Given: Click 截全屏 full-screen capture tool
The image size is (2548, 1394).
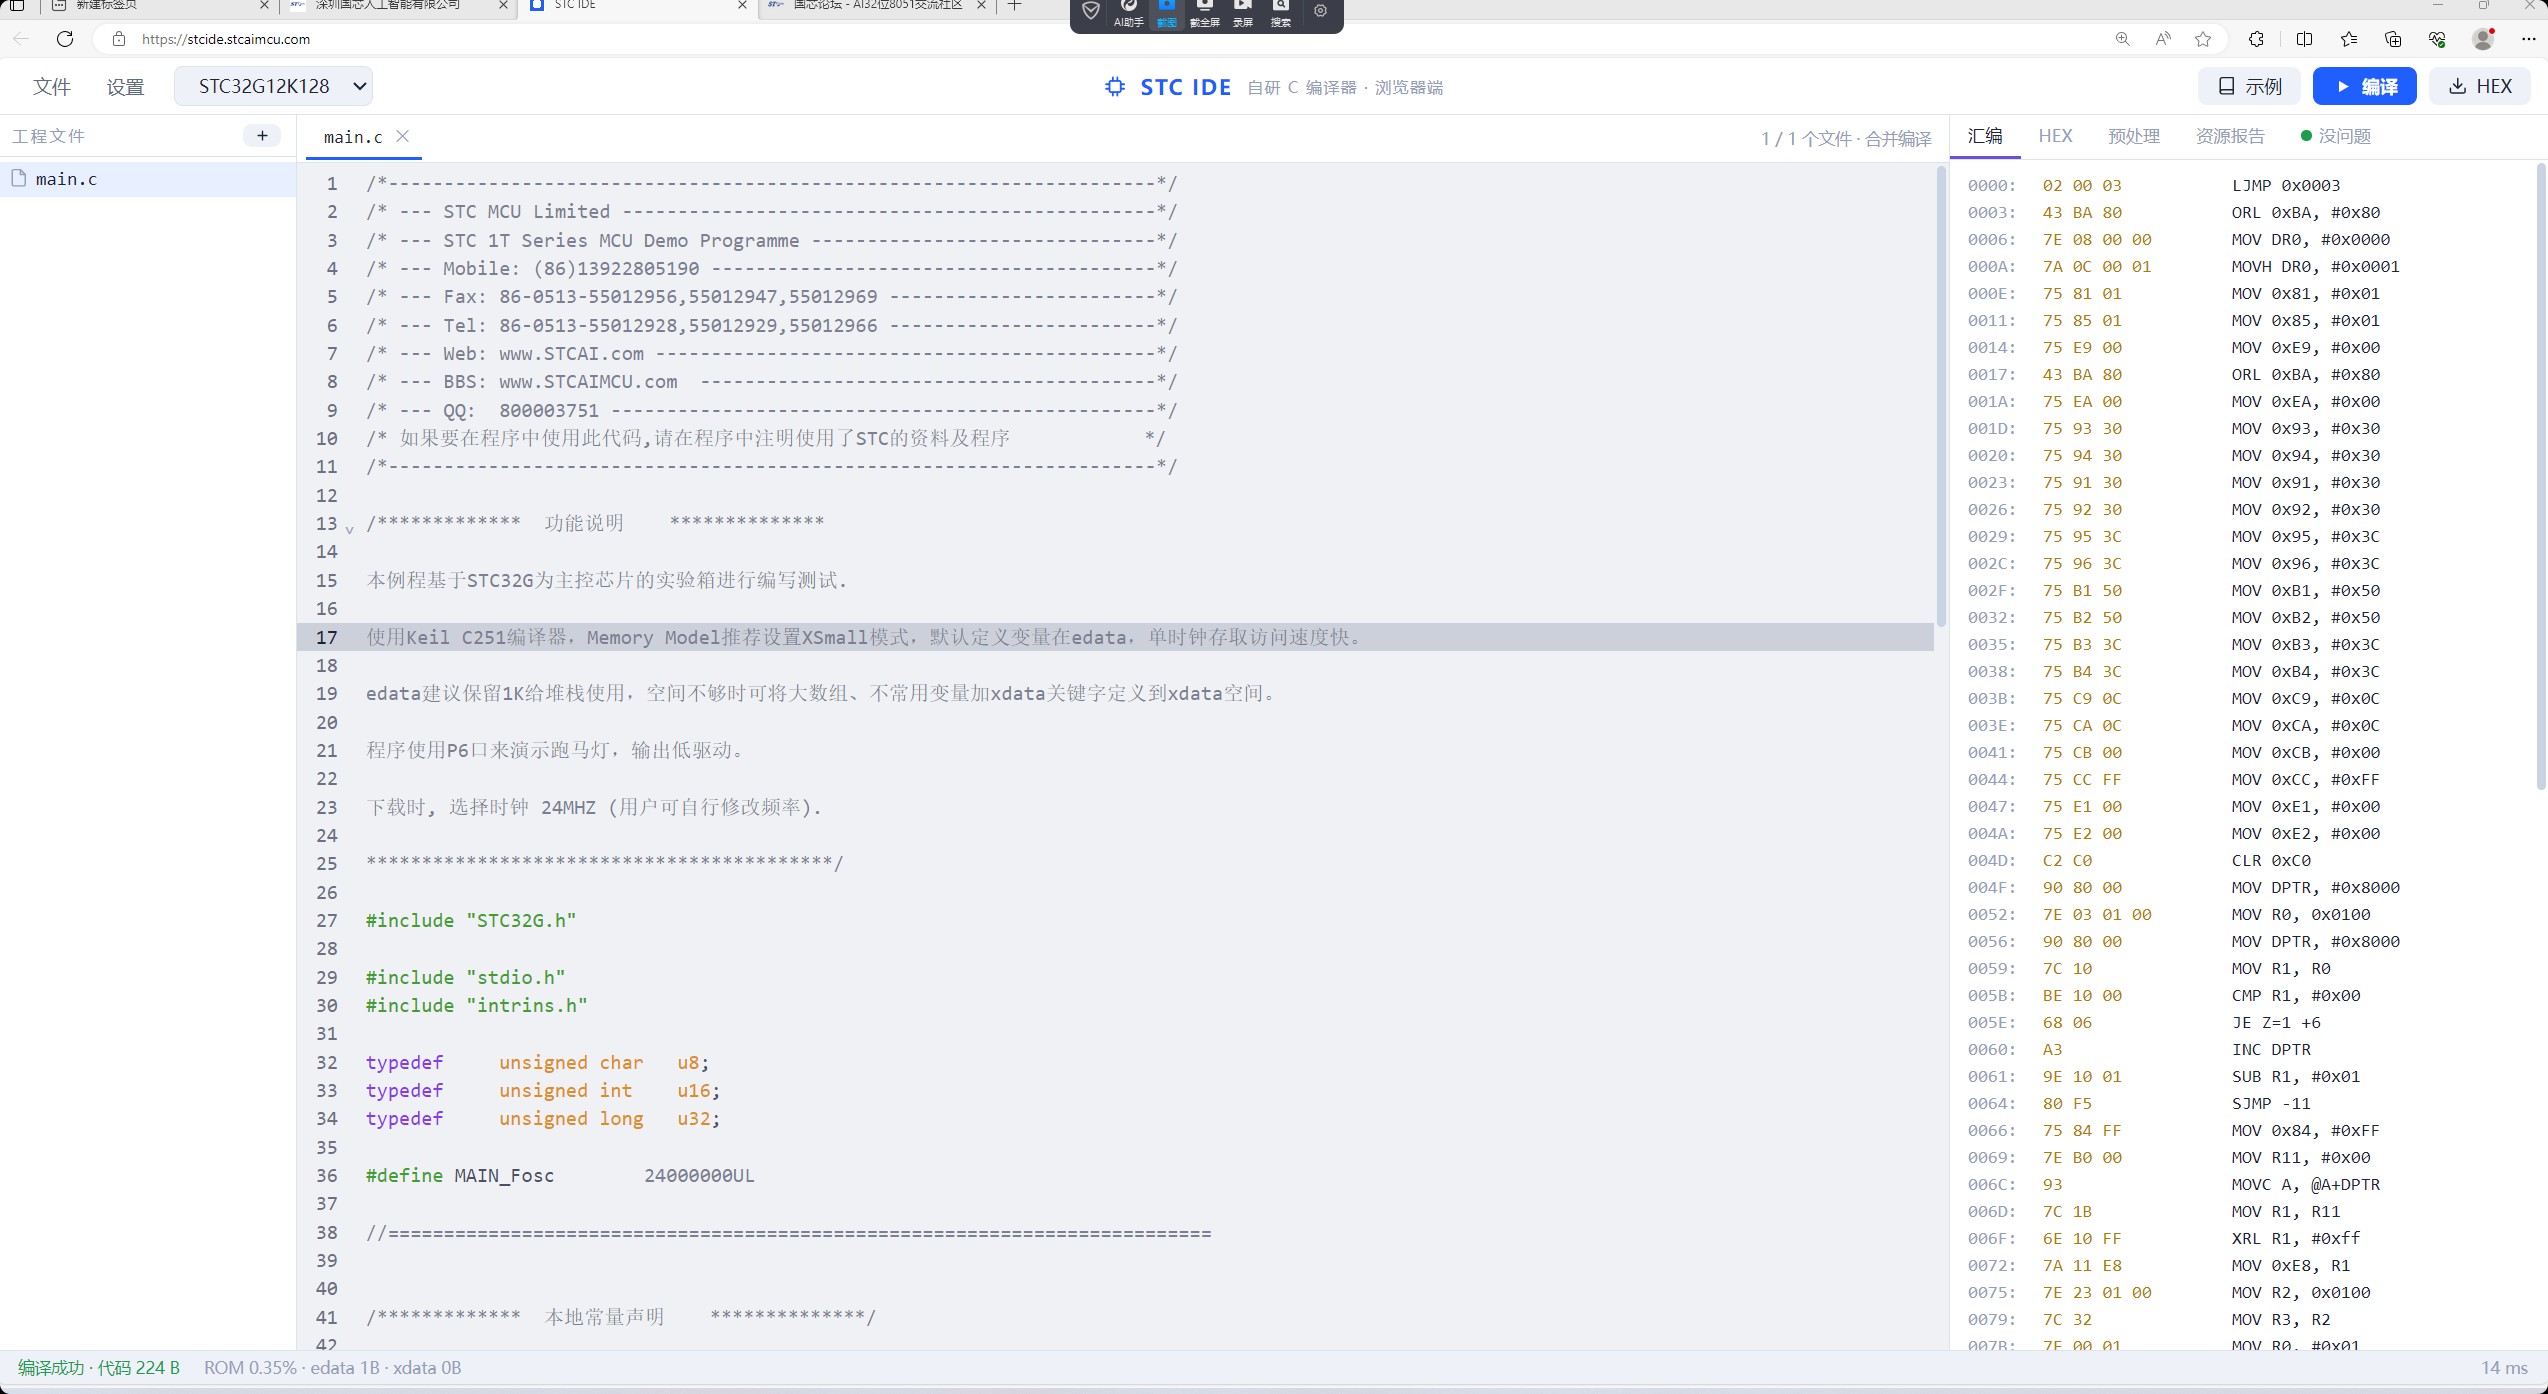Looking at the screenshot, I should click(x=1205, y=13).
